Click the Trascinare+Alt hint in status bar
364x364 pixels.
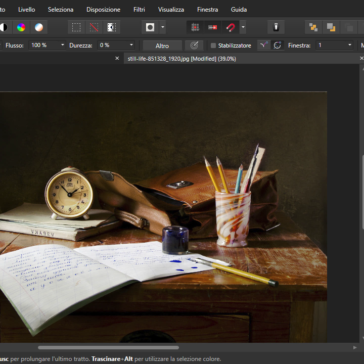pyautogui.click(x=112, y=359)
